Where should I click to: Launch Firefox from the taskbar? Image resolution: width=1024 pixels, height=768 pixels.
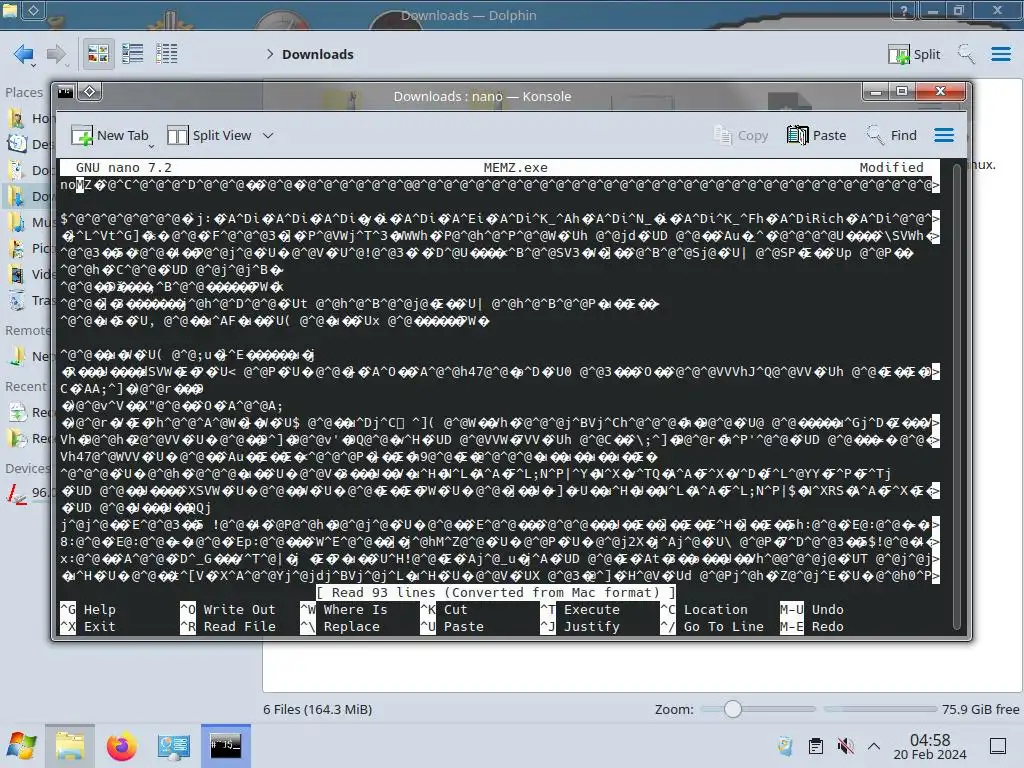click(121, 746)
